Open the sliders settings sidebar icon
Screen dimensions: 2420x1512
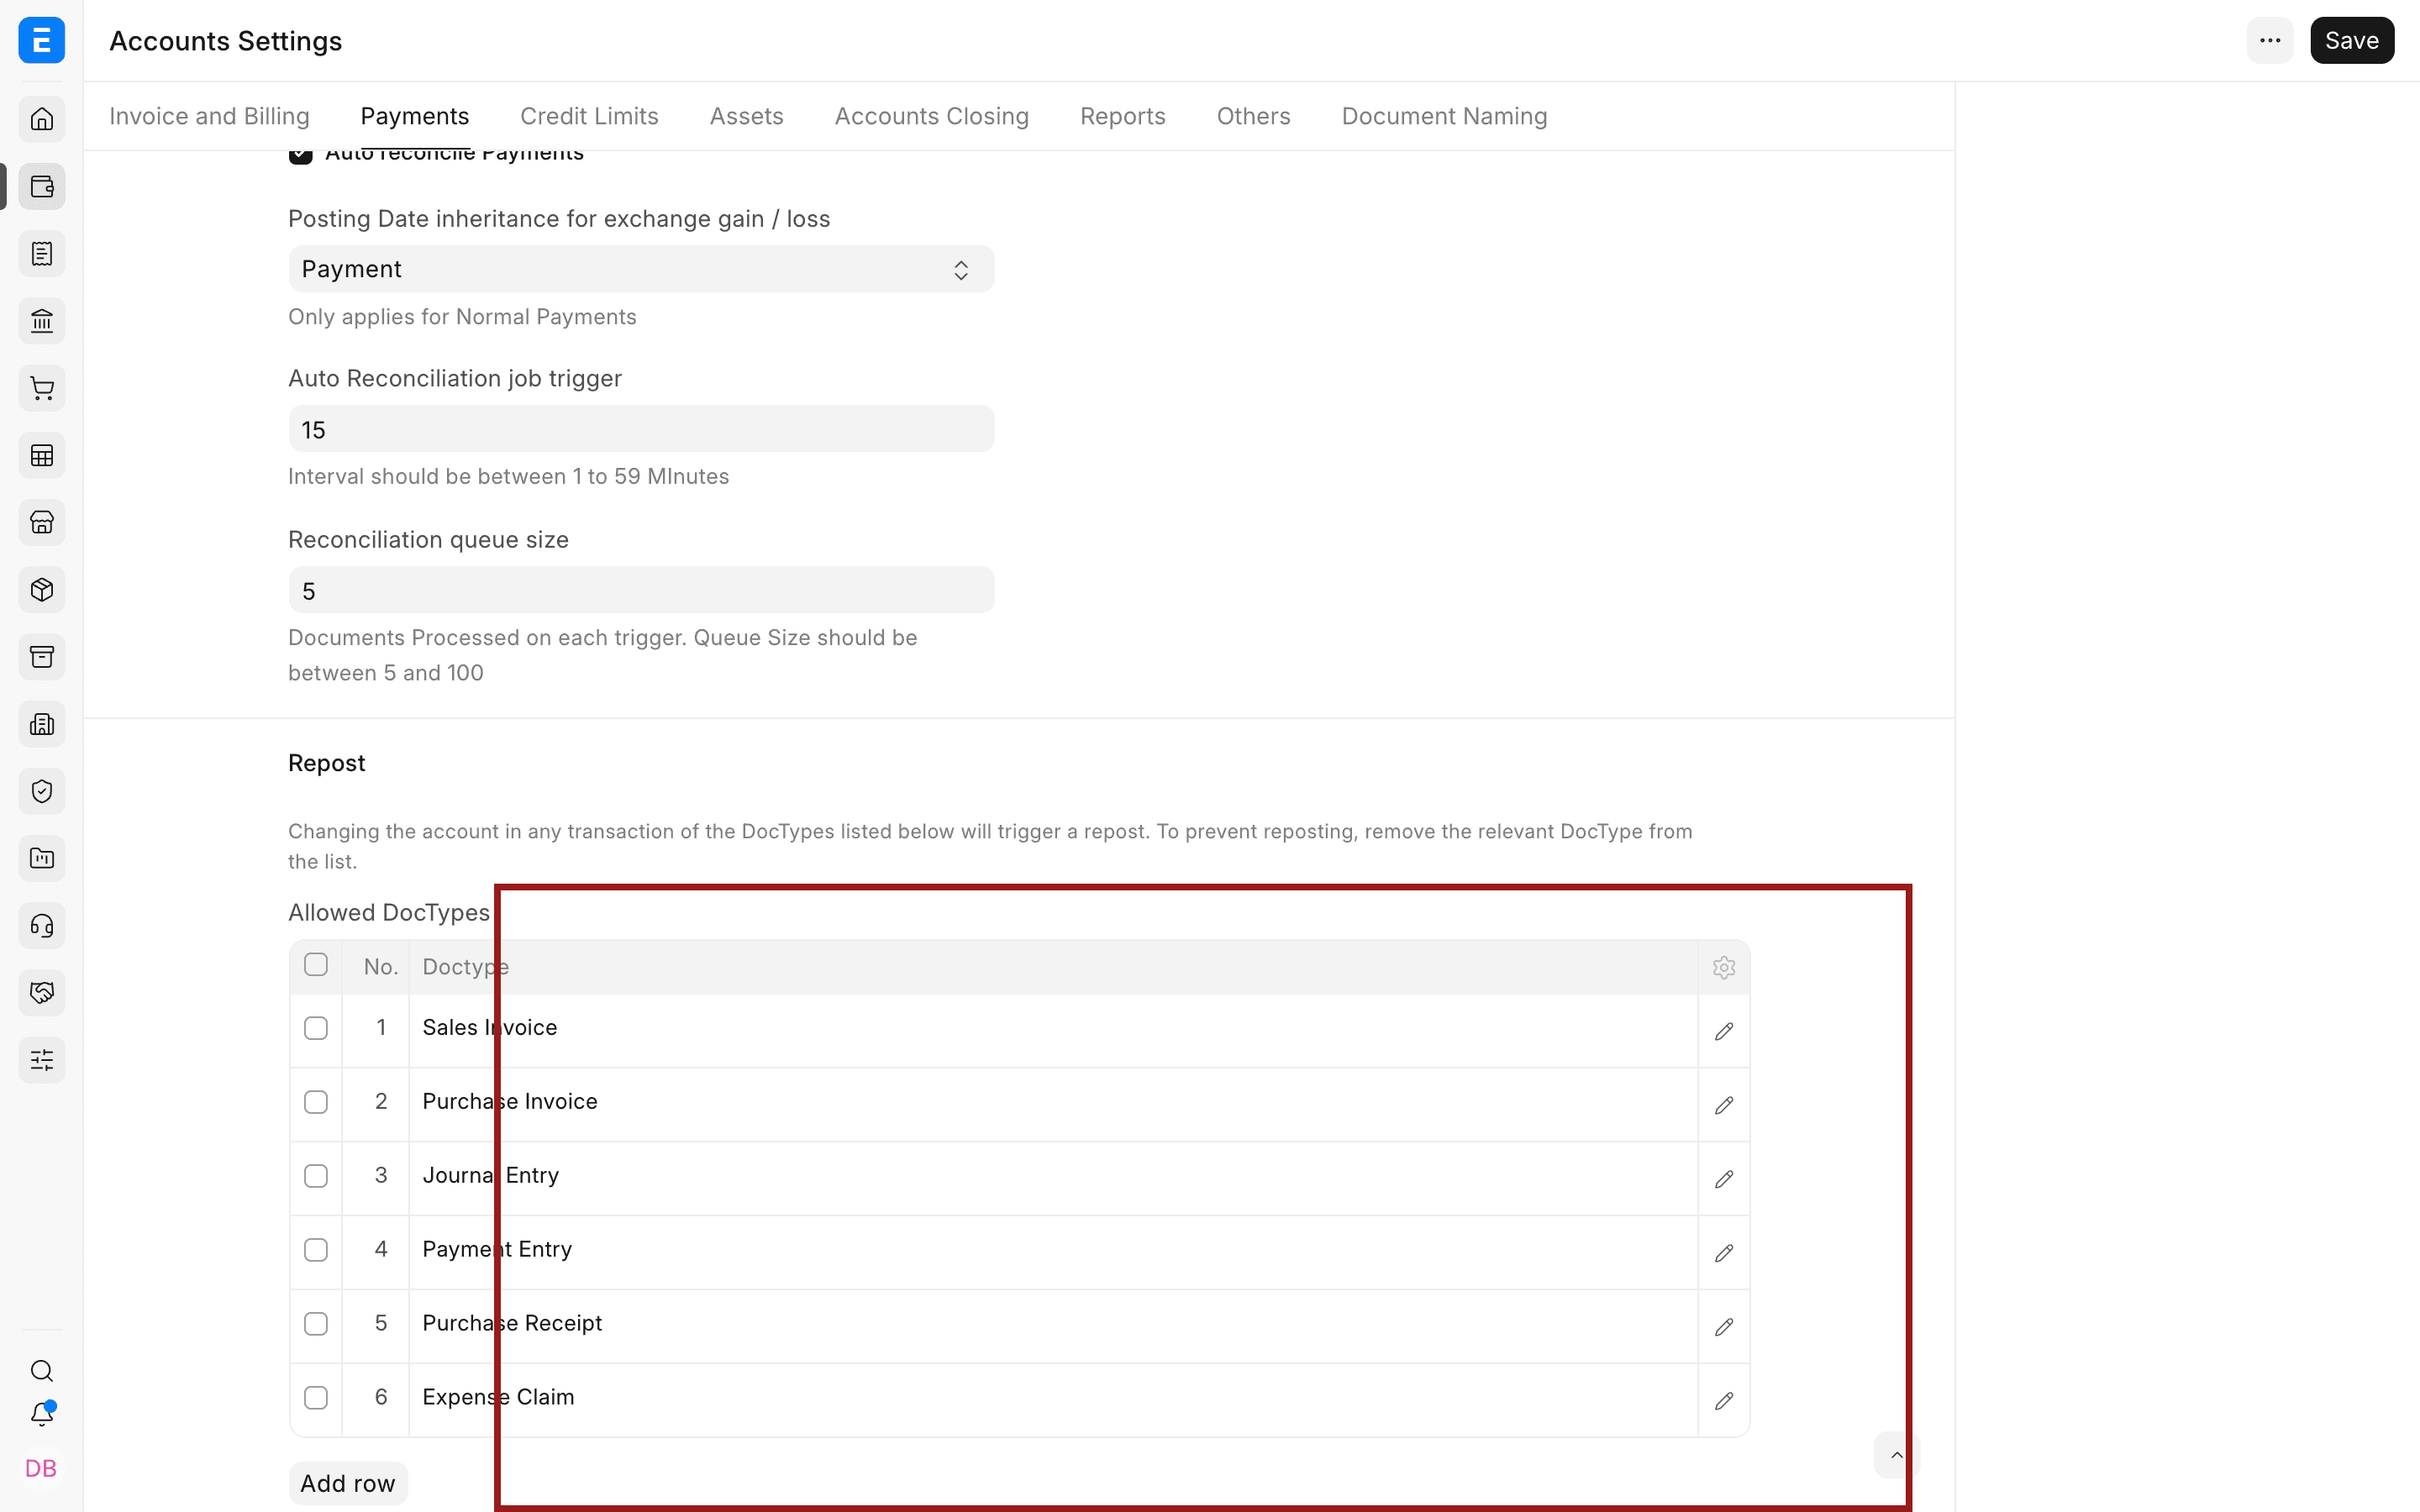click(x=41, y=1059)
